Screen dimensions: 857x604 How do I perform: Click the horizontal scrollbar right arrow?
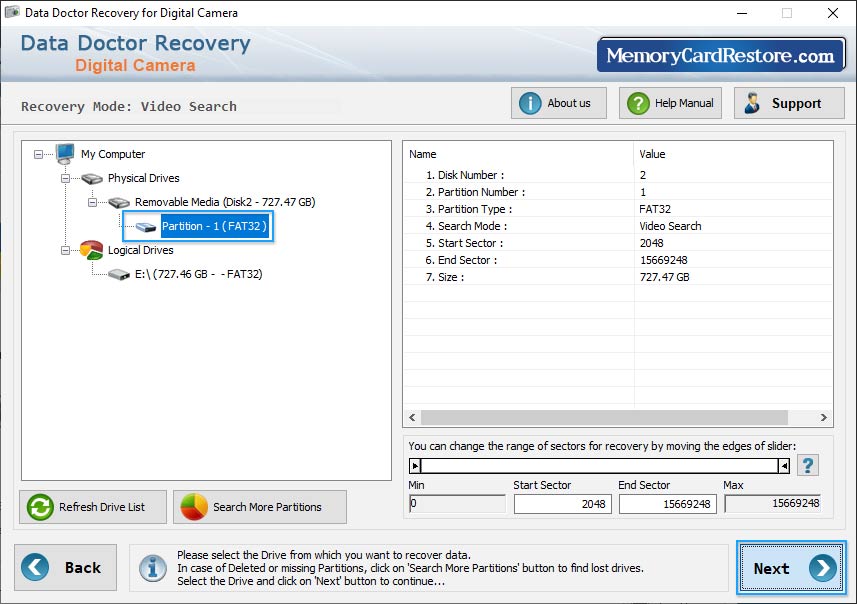coord(824,418)
